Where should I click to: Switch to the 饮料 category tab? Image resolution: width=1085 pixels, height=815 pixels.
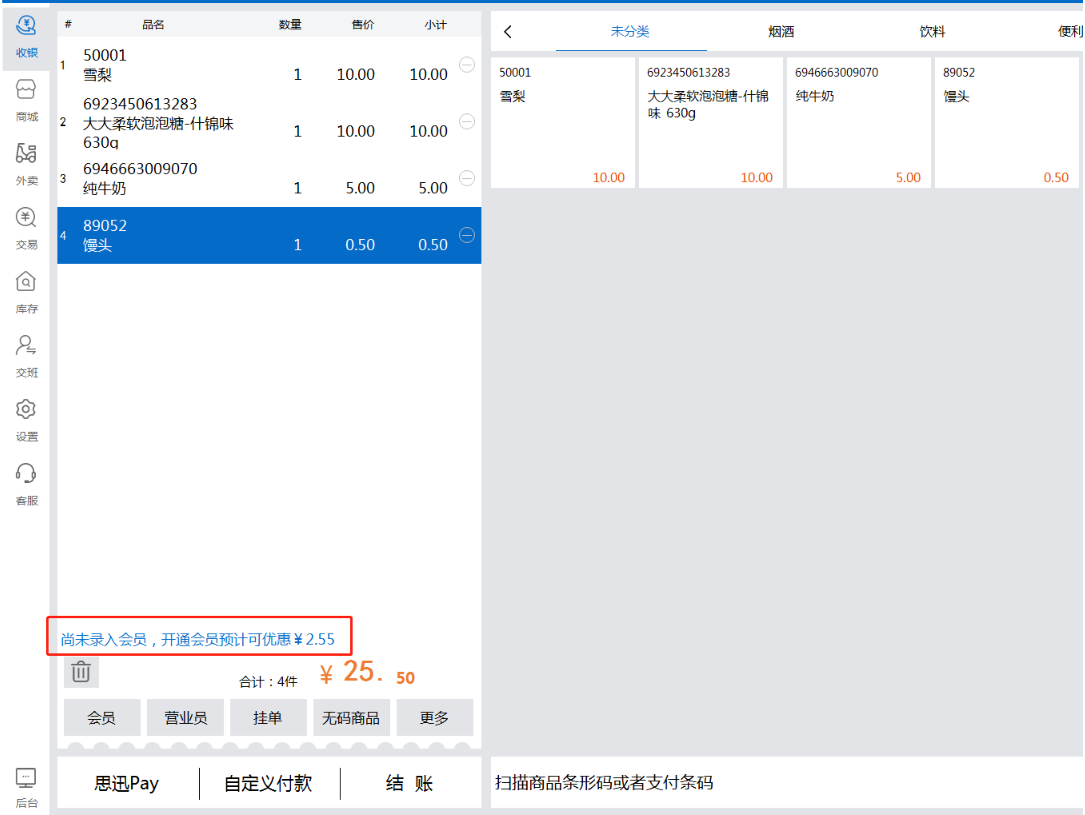(932, 32)
